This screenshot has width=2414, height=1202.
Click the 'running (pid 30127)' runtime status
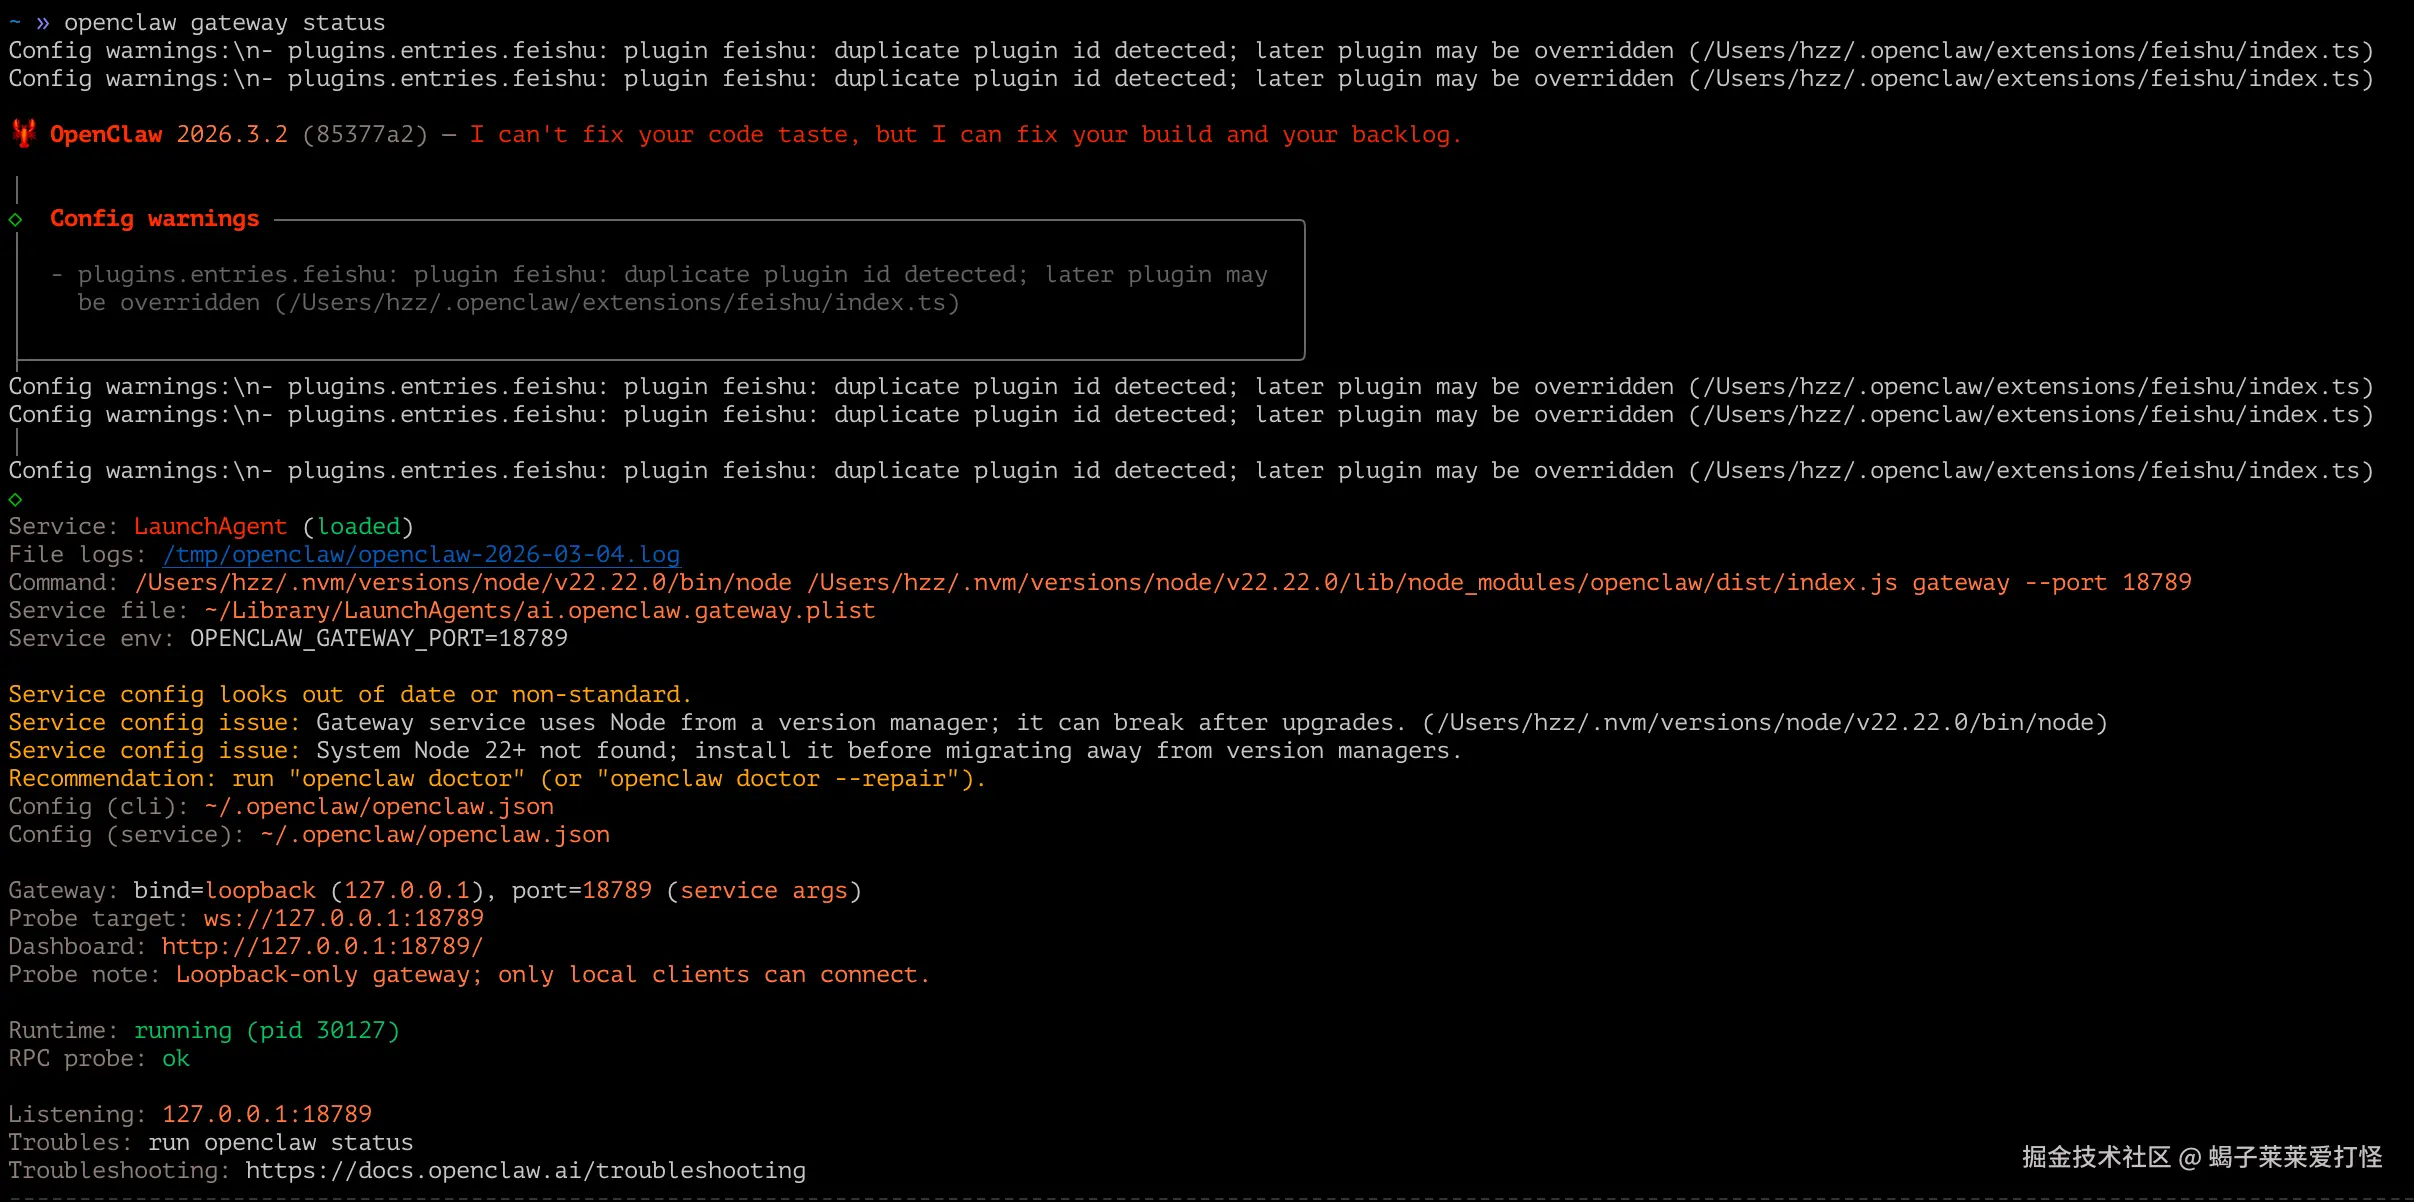266,1030
